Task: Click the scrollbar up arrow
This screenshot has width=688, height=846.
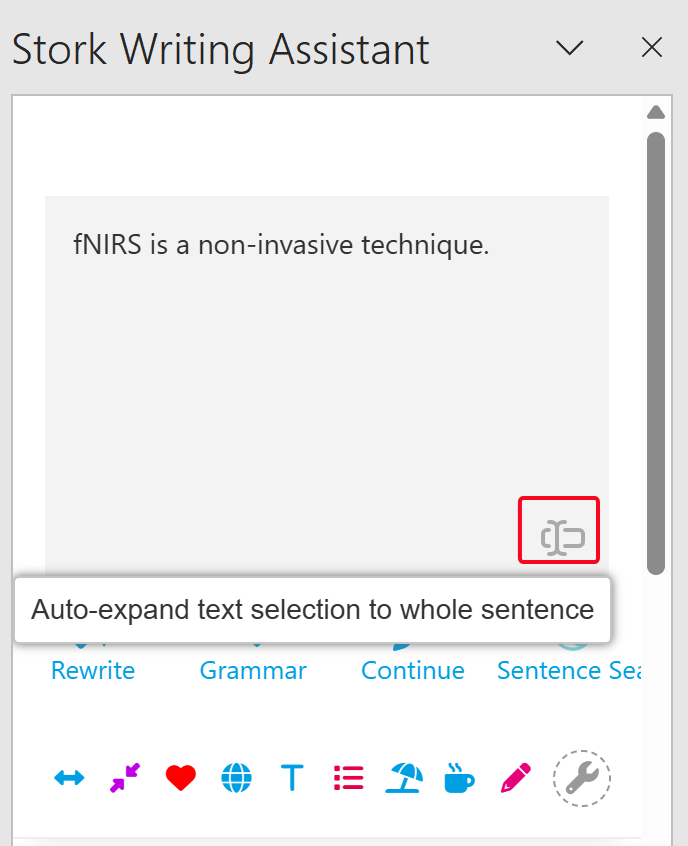Action: coord(656,112)
